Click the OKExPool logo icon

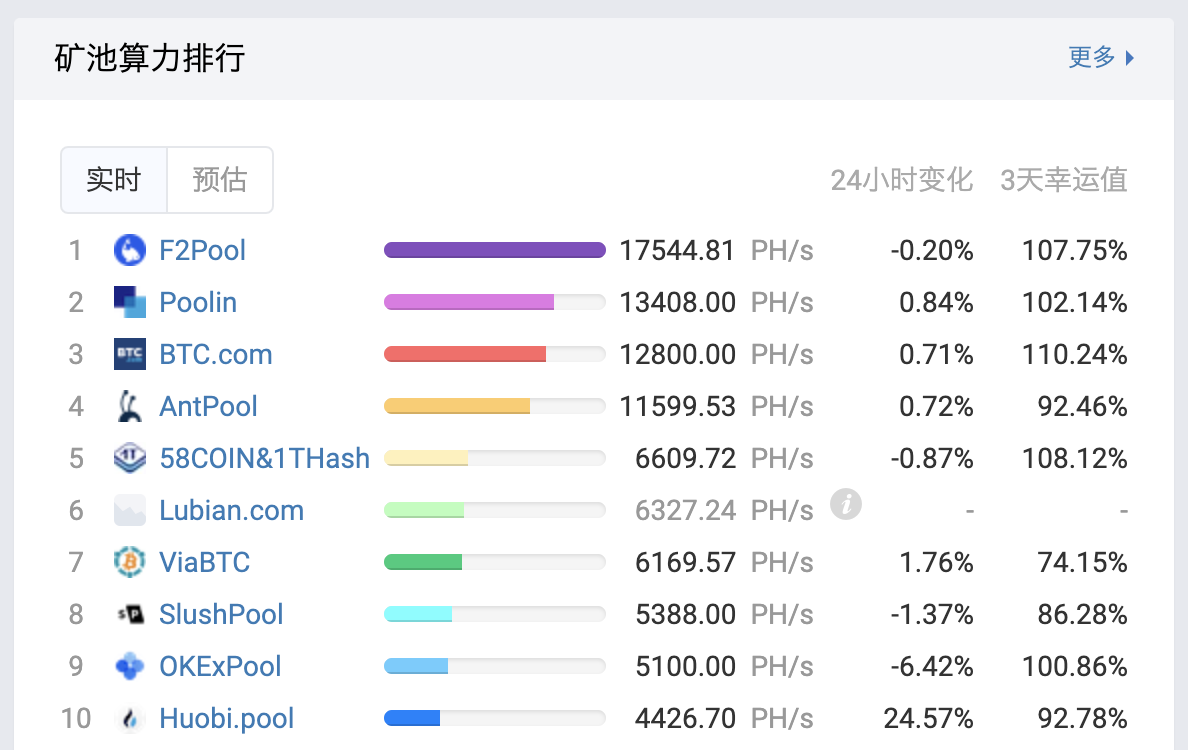point(130,666)
